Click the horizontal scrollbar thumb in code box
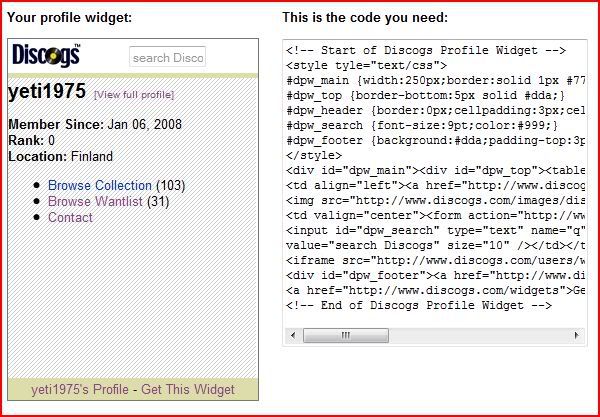The height and width of the screenshot is (417, 600). (x=346, y=336)
